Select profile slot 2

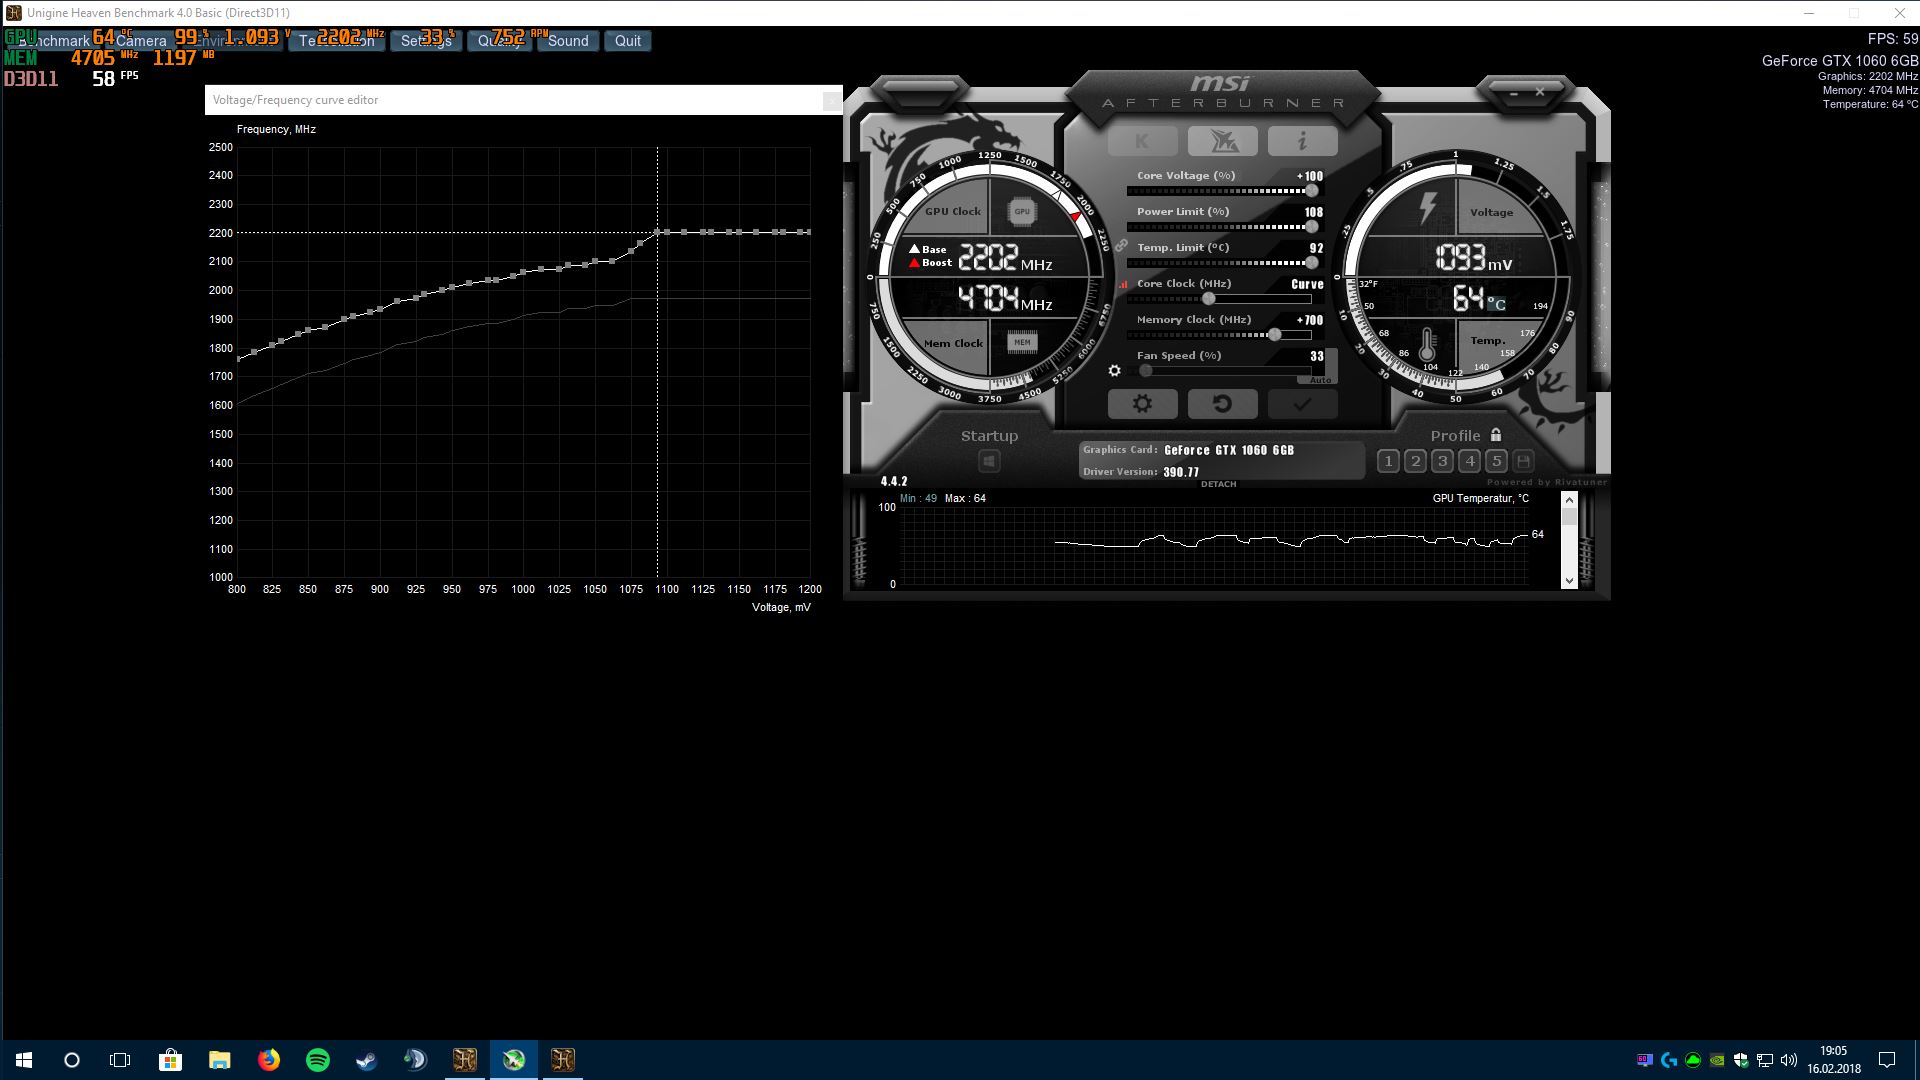pyautogui.click(x=1415, y=461)
